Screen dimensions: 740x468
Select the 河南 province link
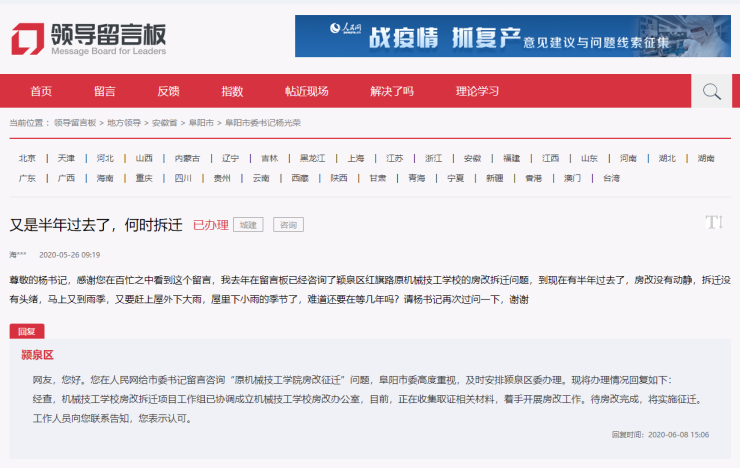coord(628,158)
